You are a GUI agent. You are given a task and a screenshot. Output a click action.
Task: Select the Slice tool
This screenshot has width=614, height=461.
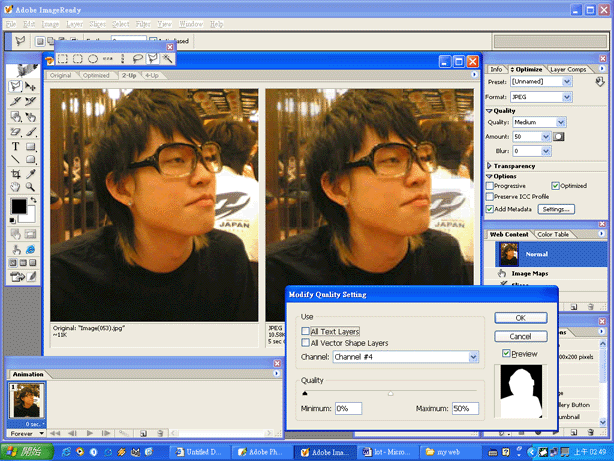tap(15, 101)
